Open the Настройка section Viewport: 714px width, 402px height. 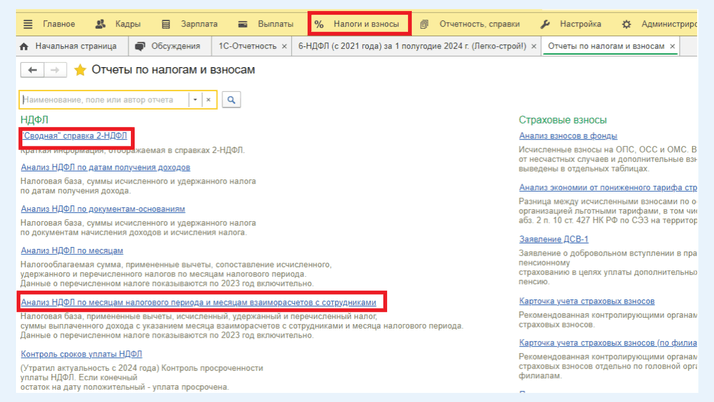(x=580, y=24)
